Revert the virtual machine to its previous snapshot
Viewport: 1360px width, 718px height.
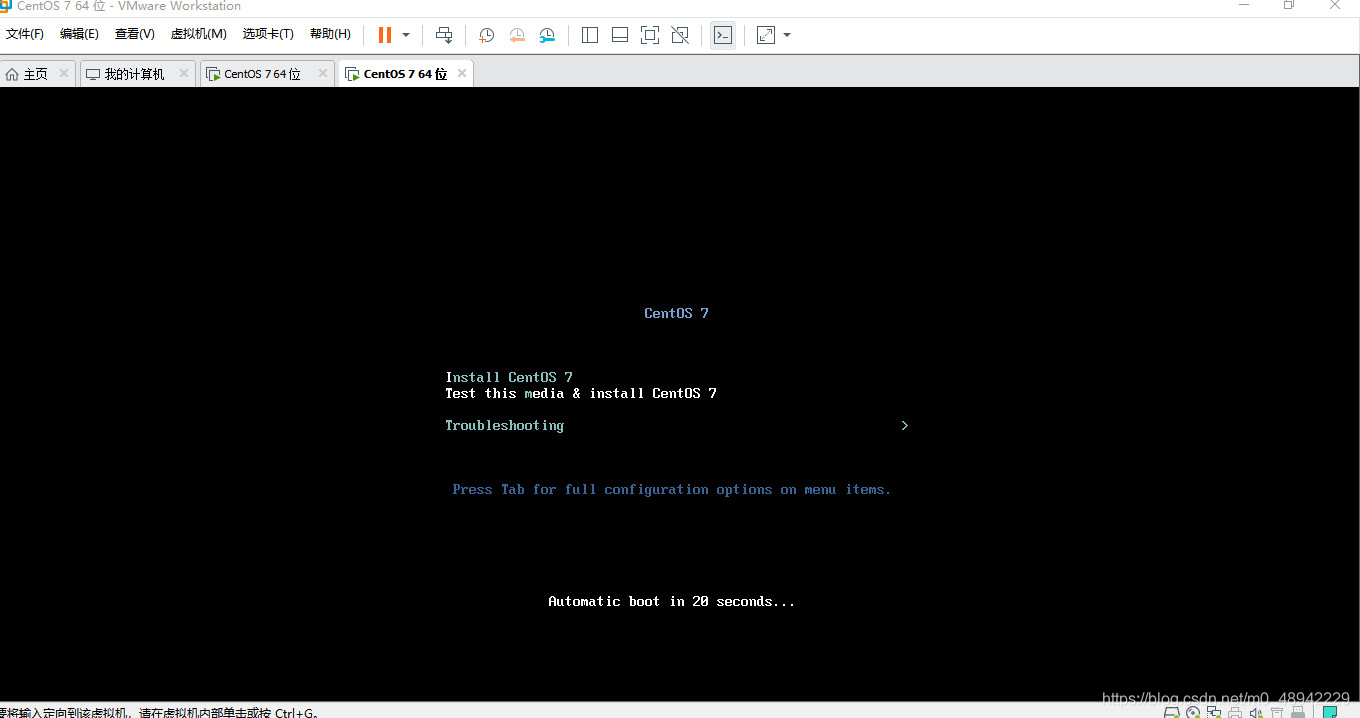click(x=517, y=35)
